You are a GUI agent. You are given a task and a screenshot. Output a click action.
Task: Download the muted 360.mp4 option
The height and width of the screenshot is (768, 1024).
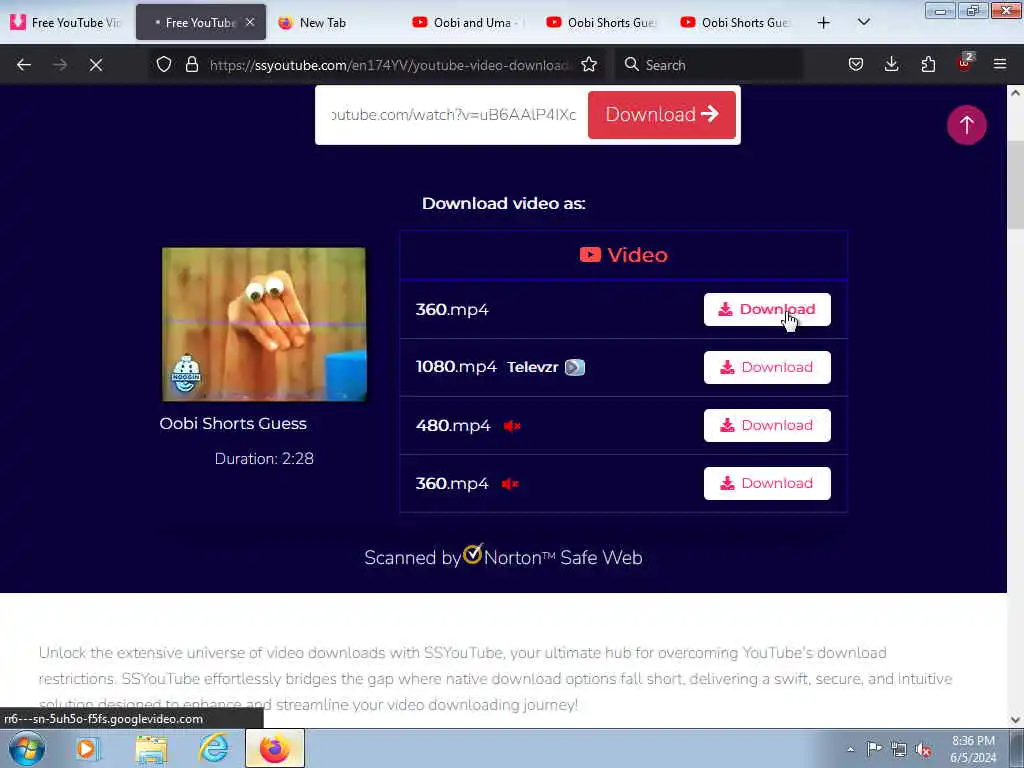click(767, 483)
